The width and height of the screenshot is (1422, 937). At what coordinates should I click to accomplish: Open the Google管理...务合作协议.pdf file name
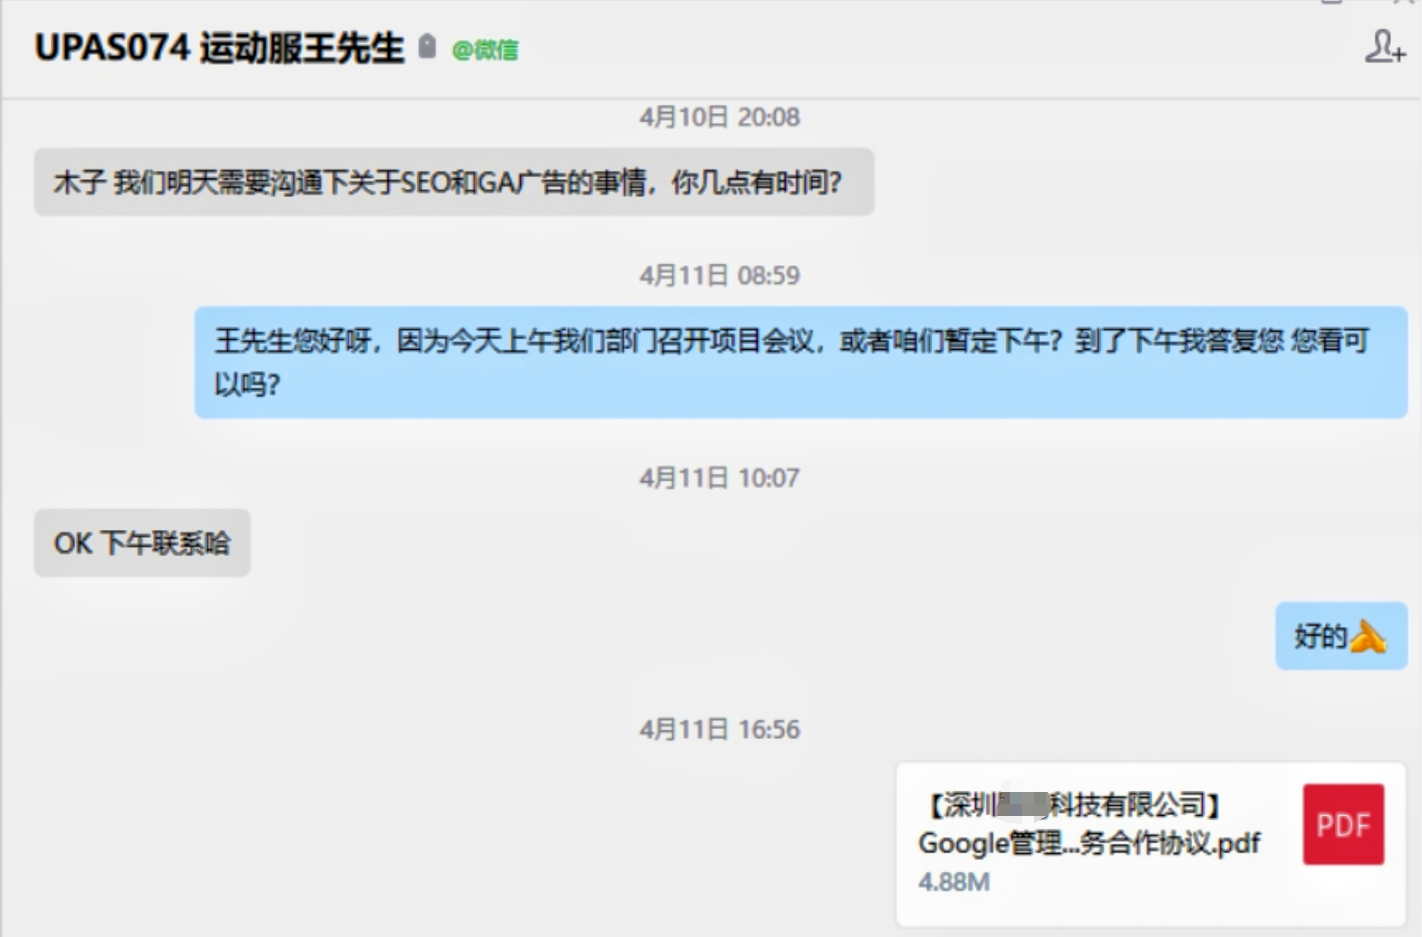click(x=1089, y=843)
